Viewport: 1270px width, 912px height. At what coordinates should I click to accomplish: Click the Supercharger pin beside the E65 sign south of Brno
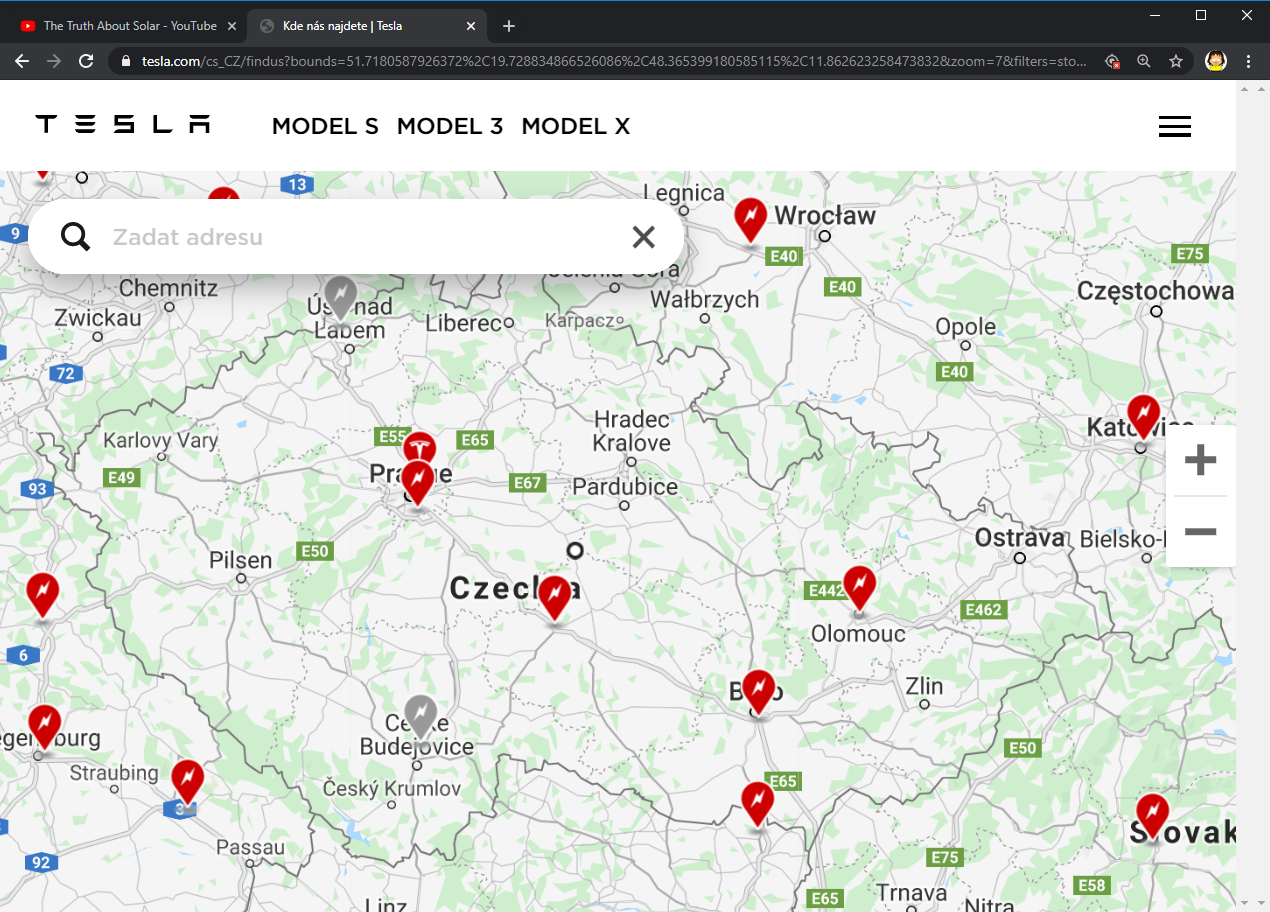coord(757,803)
